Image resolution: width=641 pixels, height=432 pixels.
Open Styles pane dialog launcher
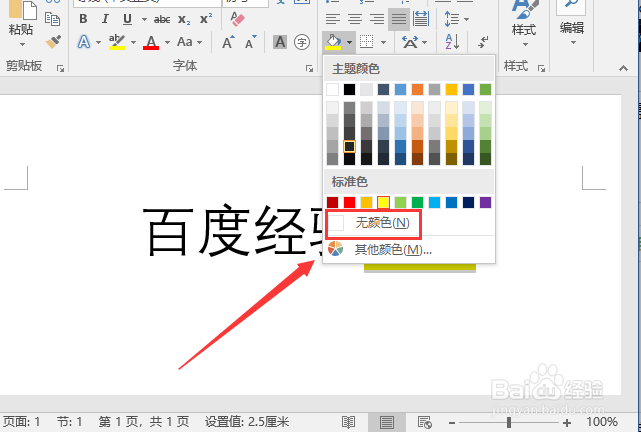[542, 69]
